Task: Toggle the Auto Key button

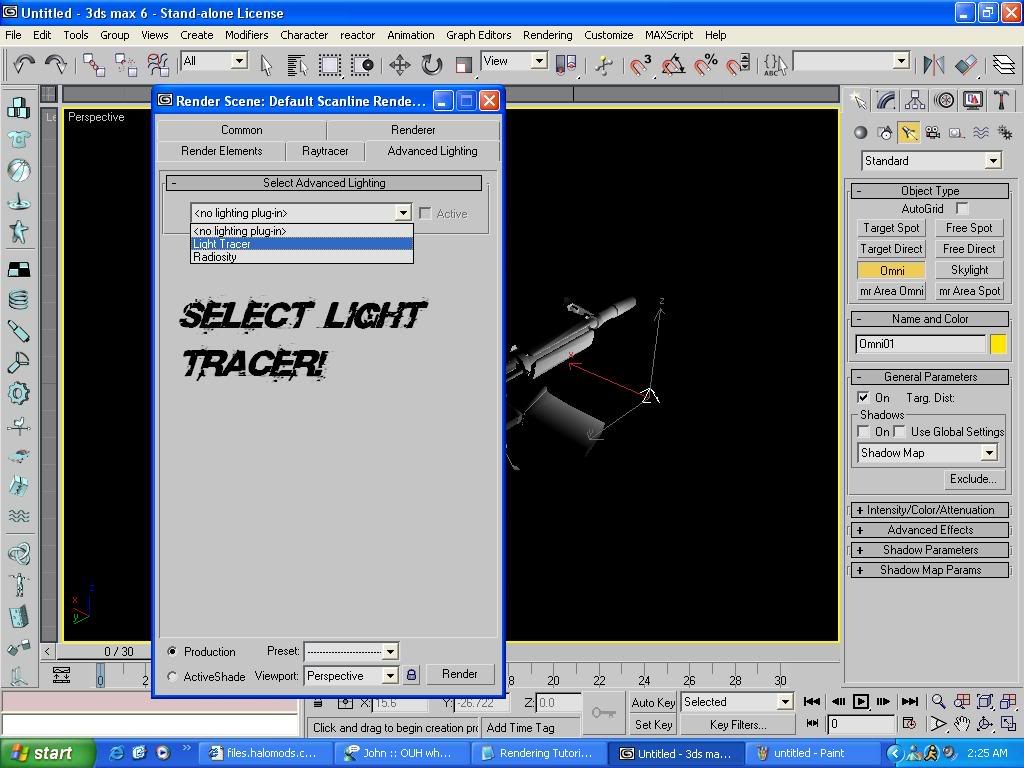Action: [653, 703]
